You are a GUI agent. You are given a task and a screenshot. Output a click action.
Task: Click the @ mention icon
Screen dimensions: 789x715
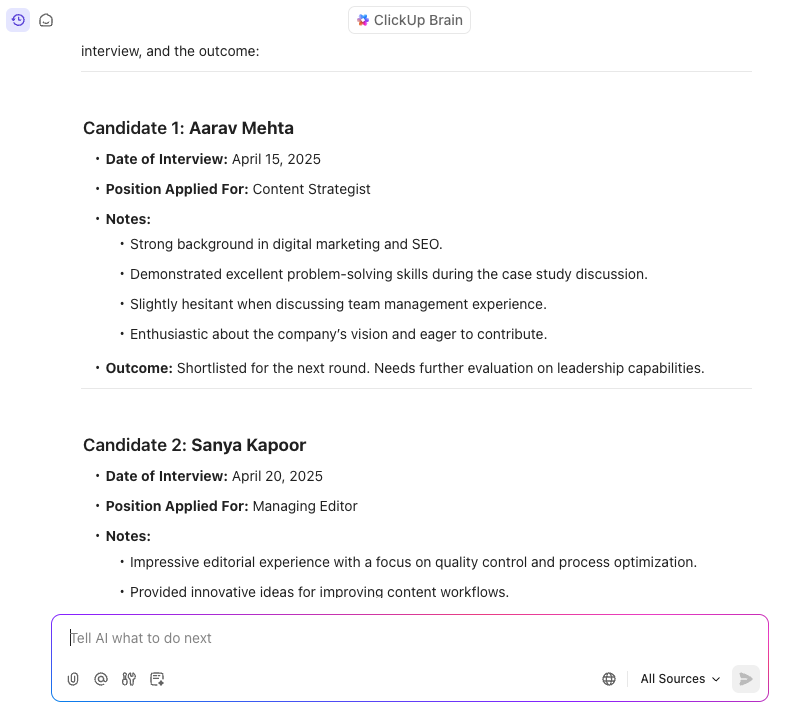coord(101,679)
